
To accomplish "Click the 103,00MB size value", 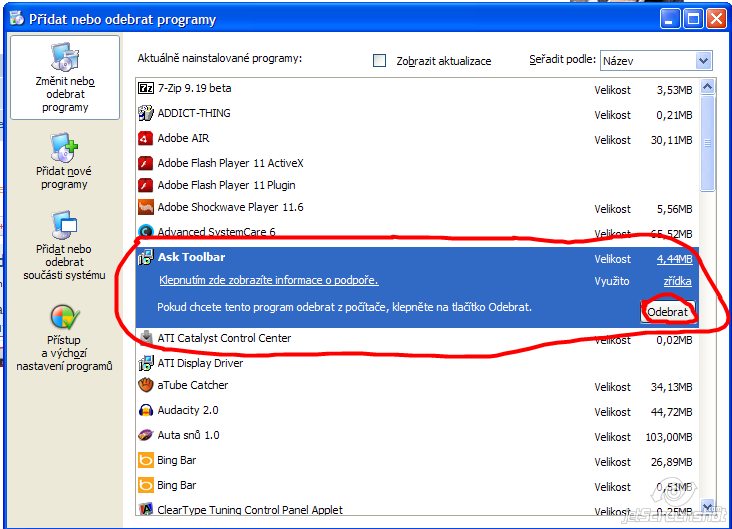I will (669, 437).
